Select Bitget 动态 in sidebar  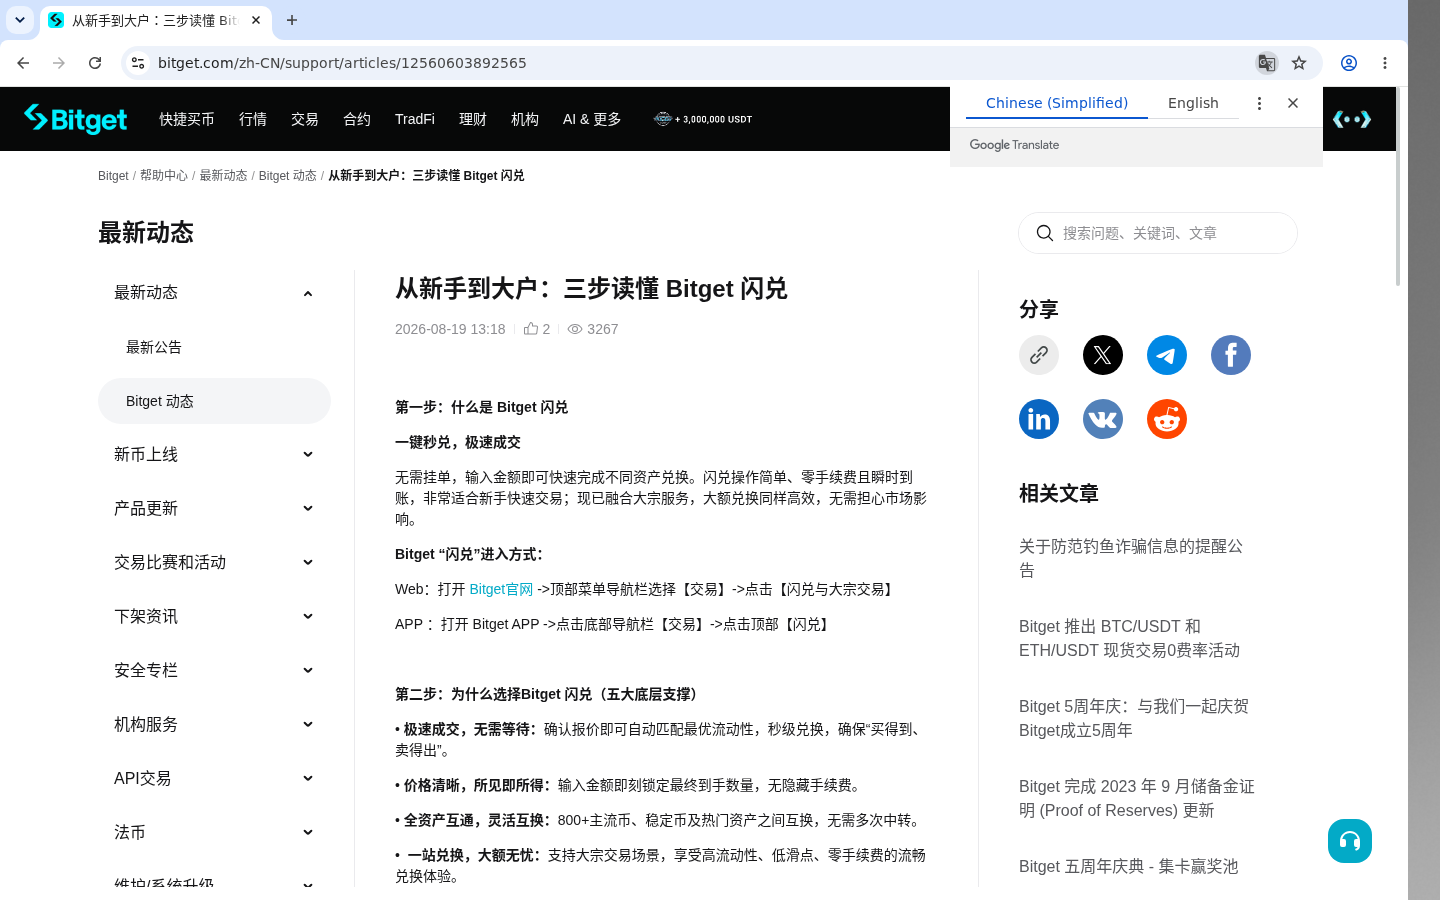point(214,401)
